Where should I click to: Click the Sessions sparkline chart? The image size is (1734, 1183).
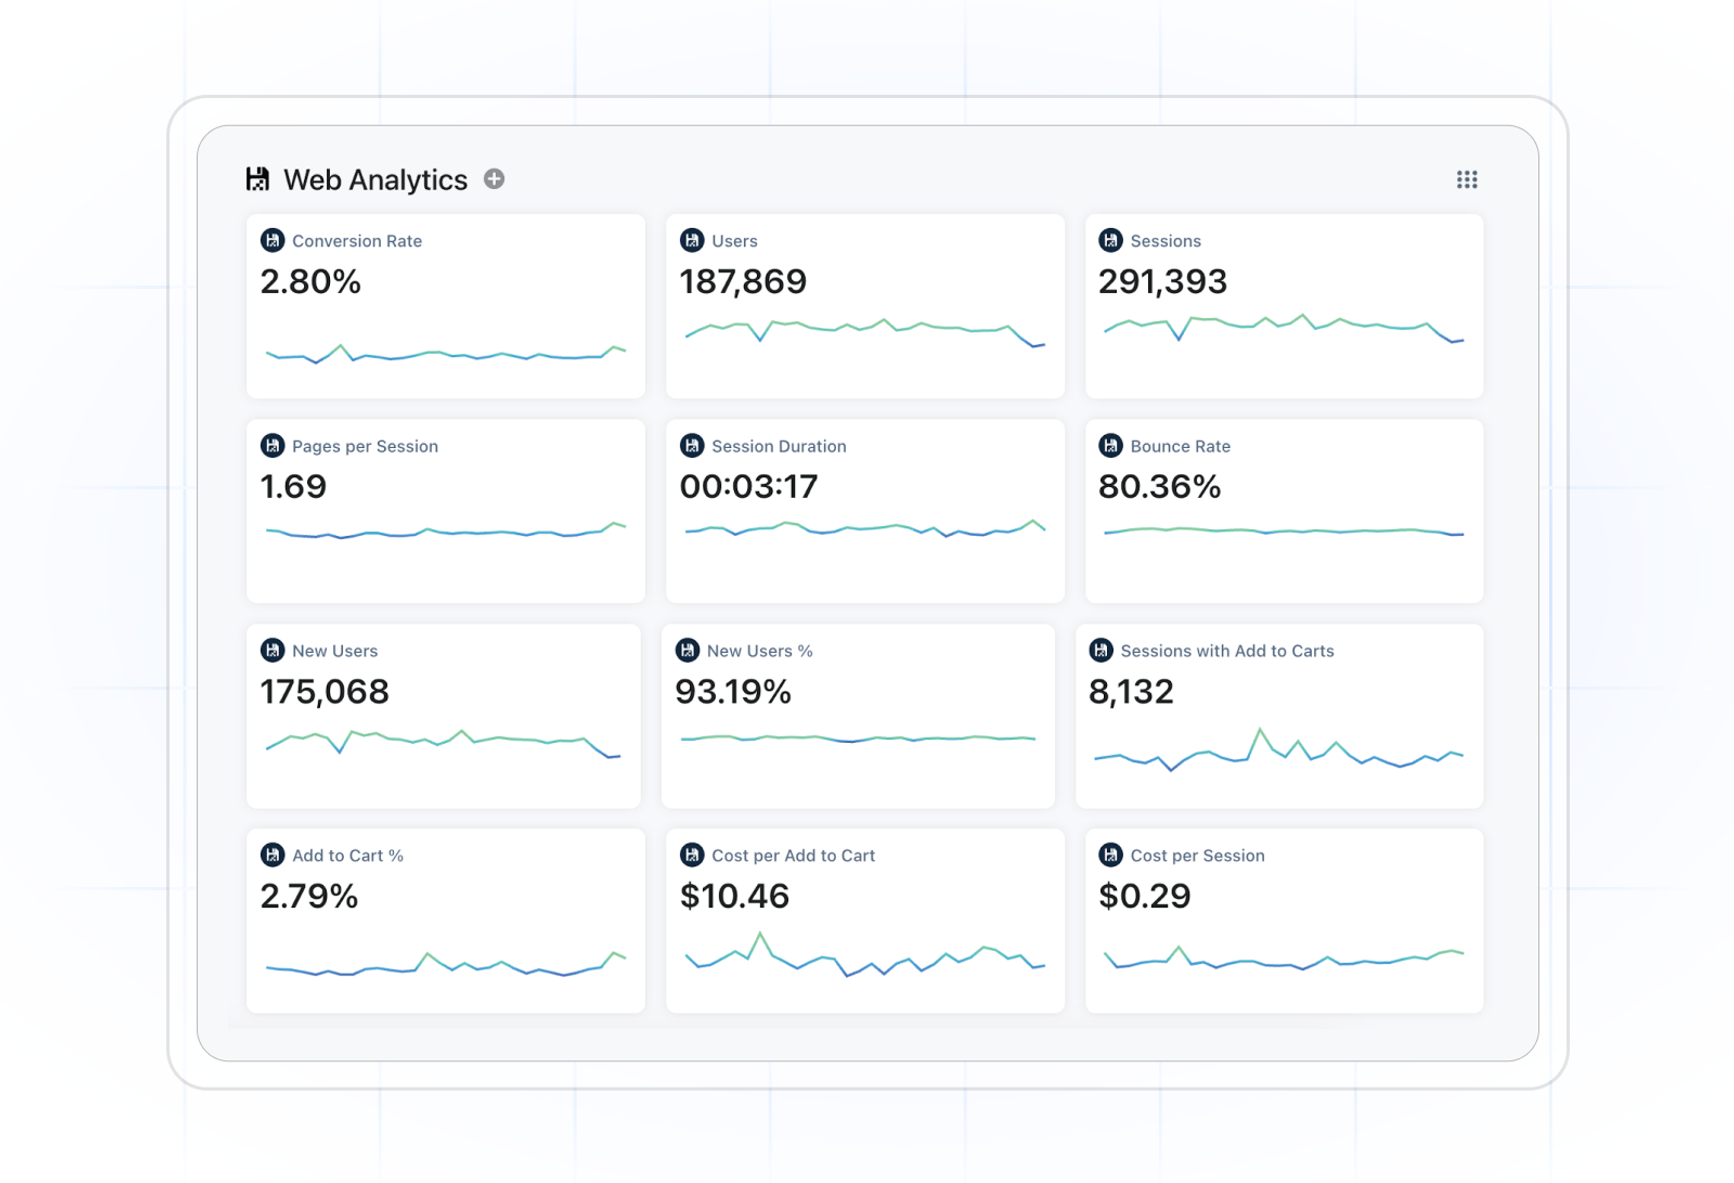[1284, 327]
